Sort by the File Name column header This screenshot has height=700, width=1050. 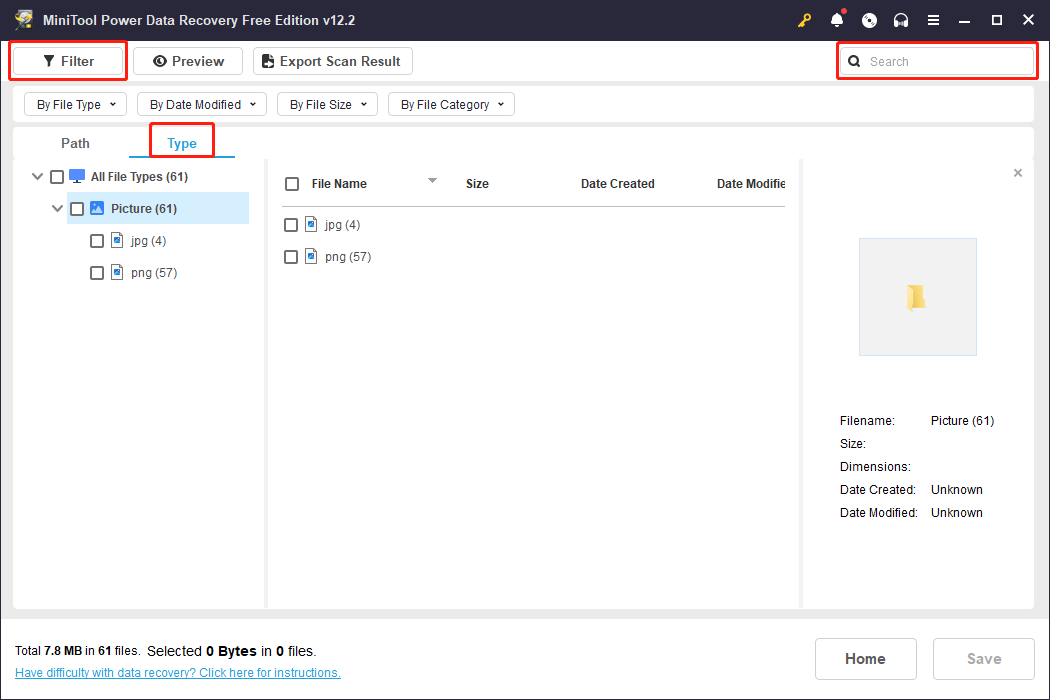(339, 184)
